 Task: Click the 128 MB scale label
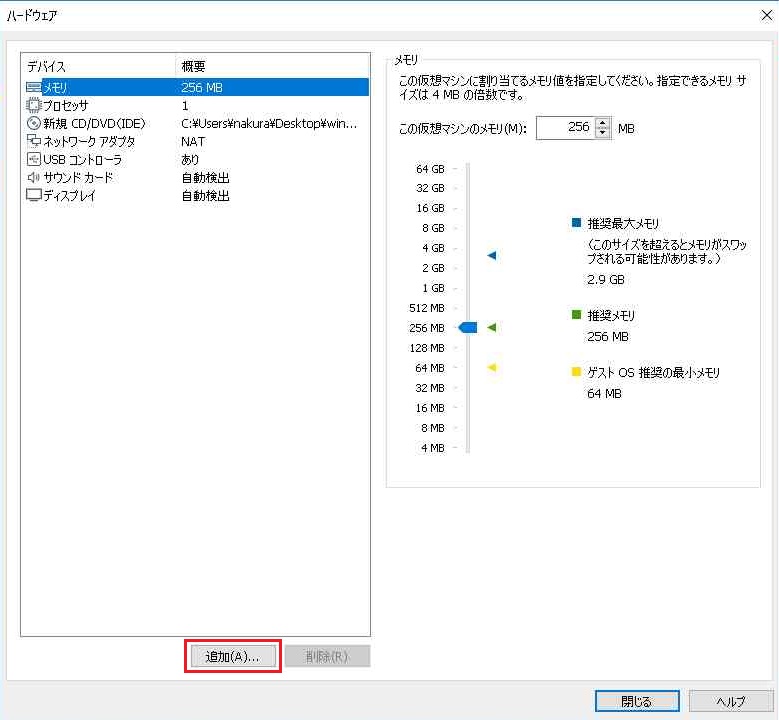[x=427, y=348]
